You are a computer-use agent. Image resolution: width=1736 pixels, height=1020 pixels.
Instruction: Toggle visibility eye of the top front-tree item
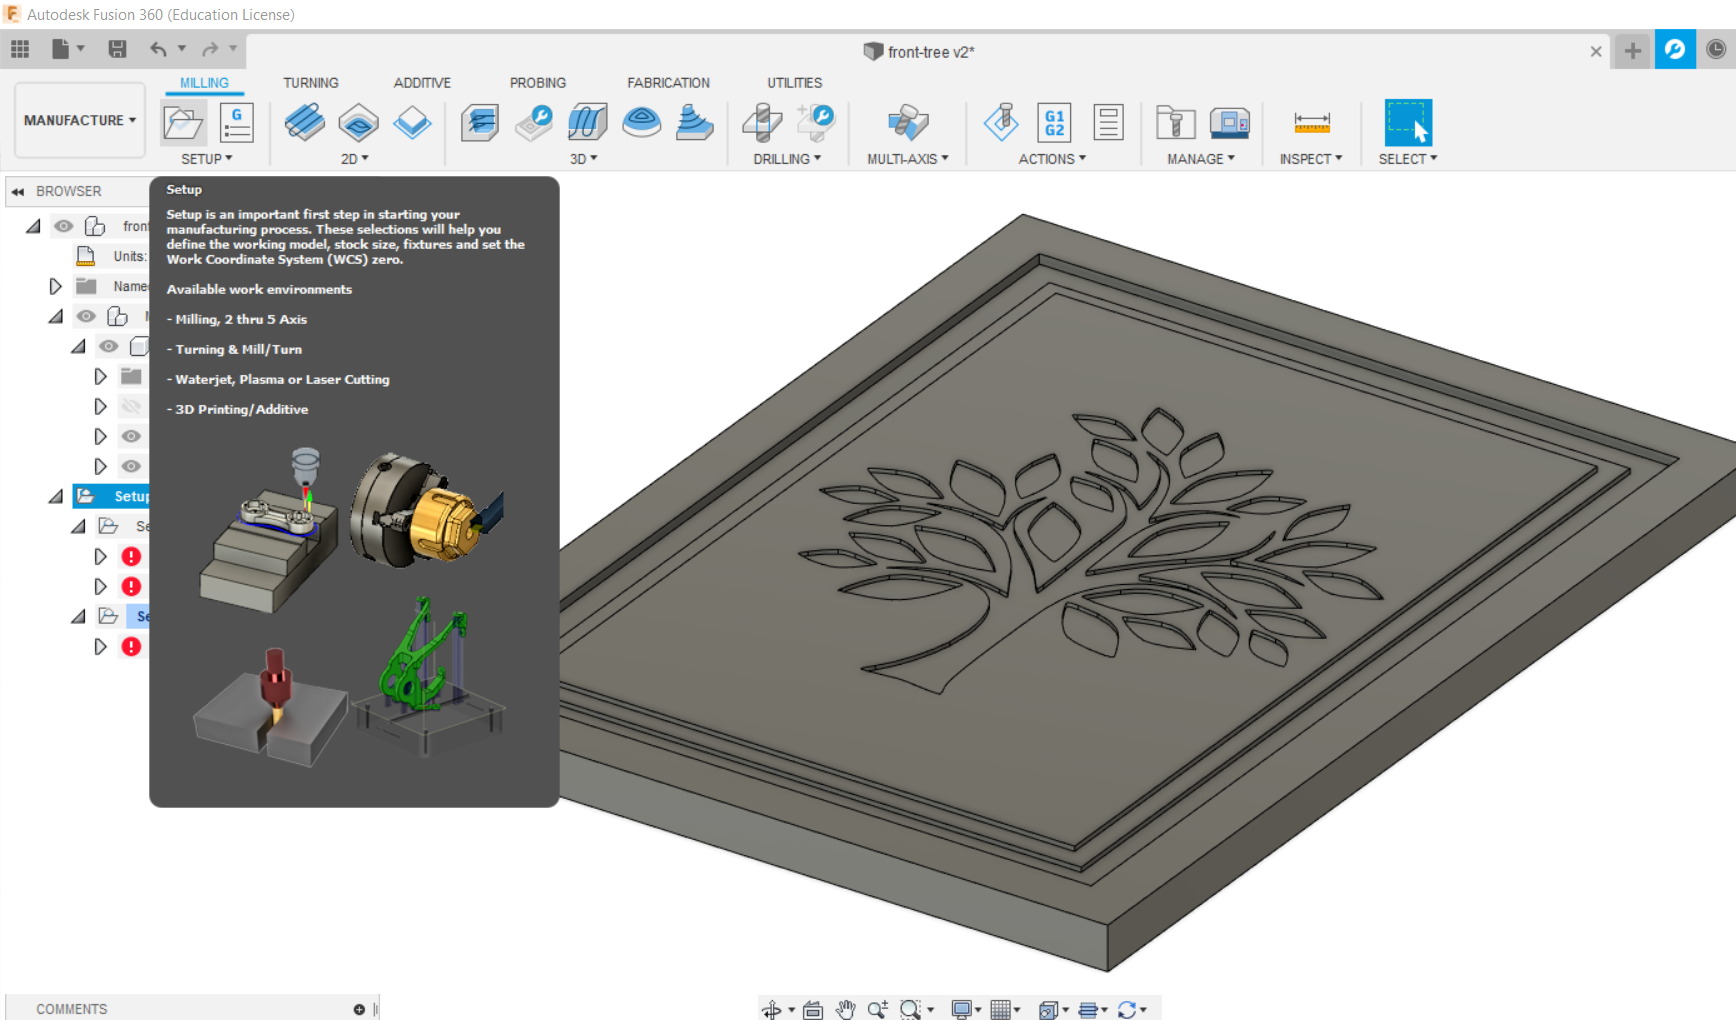[64, 226]
